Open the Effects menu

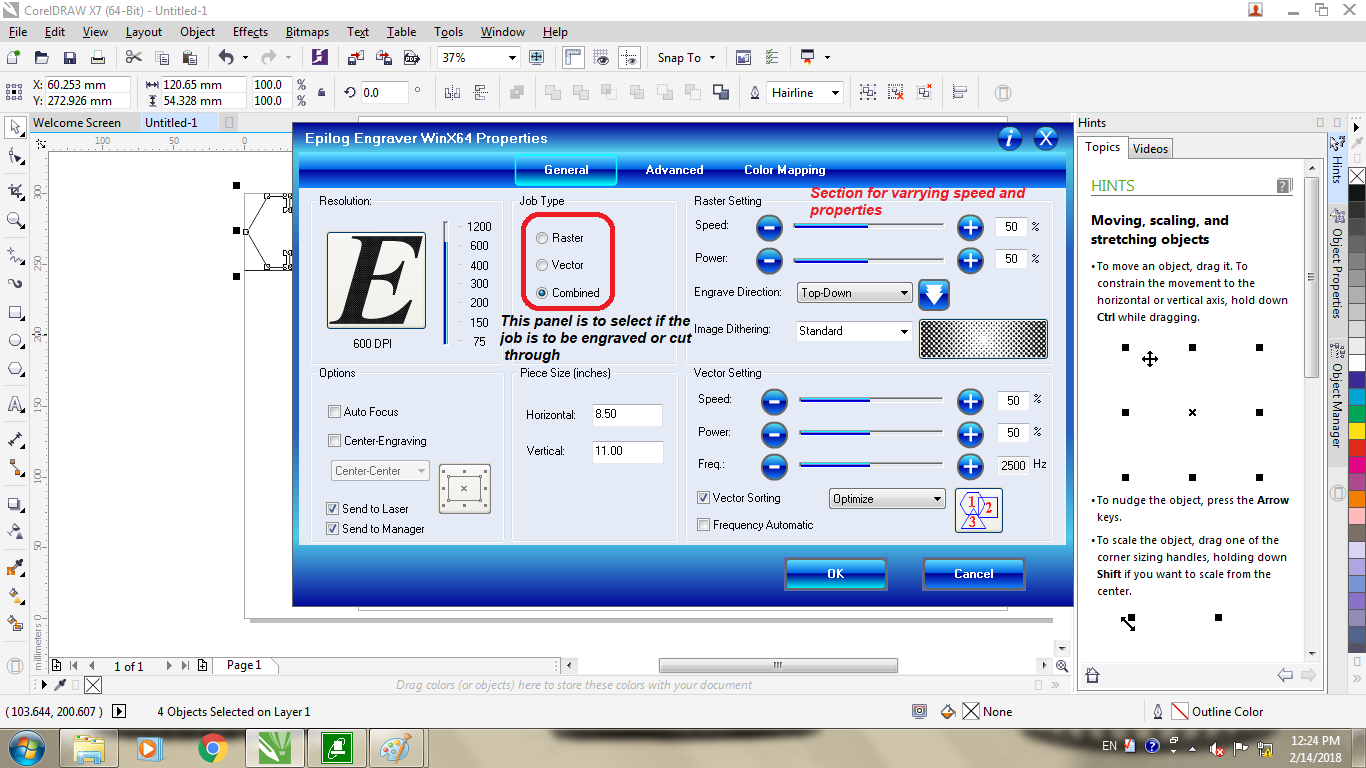click(250, 32)
